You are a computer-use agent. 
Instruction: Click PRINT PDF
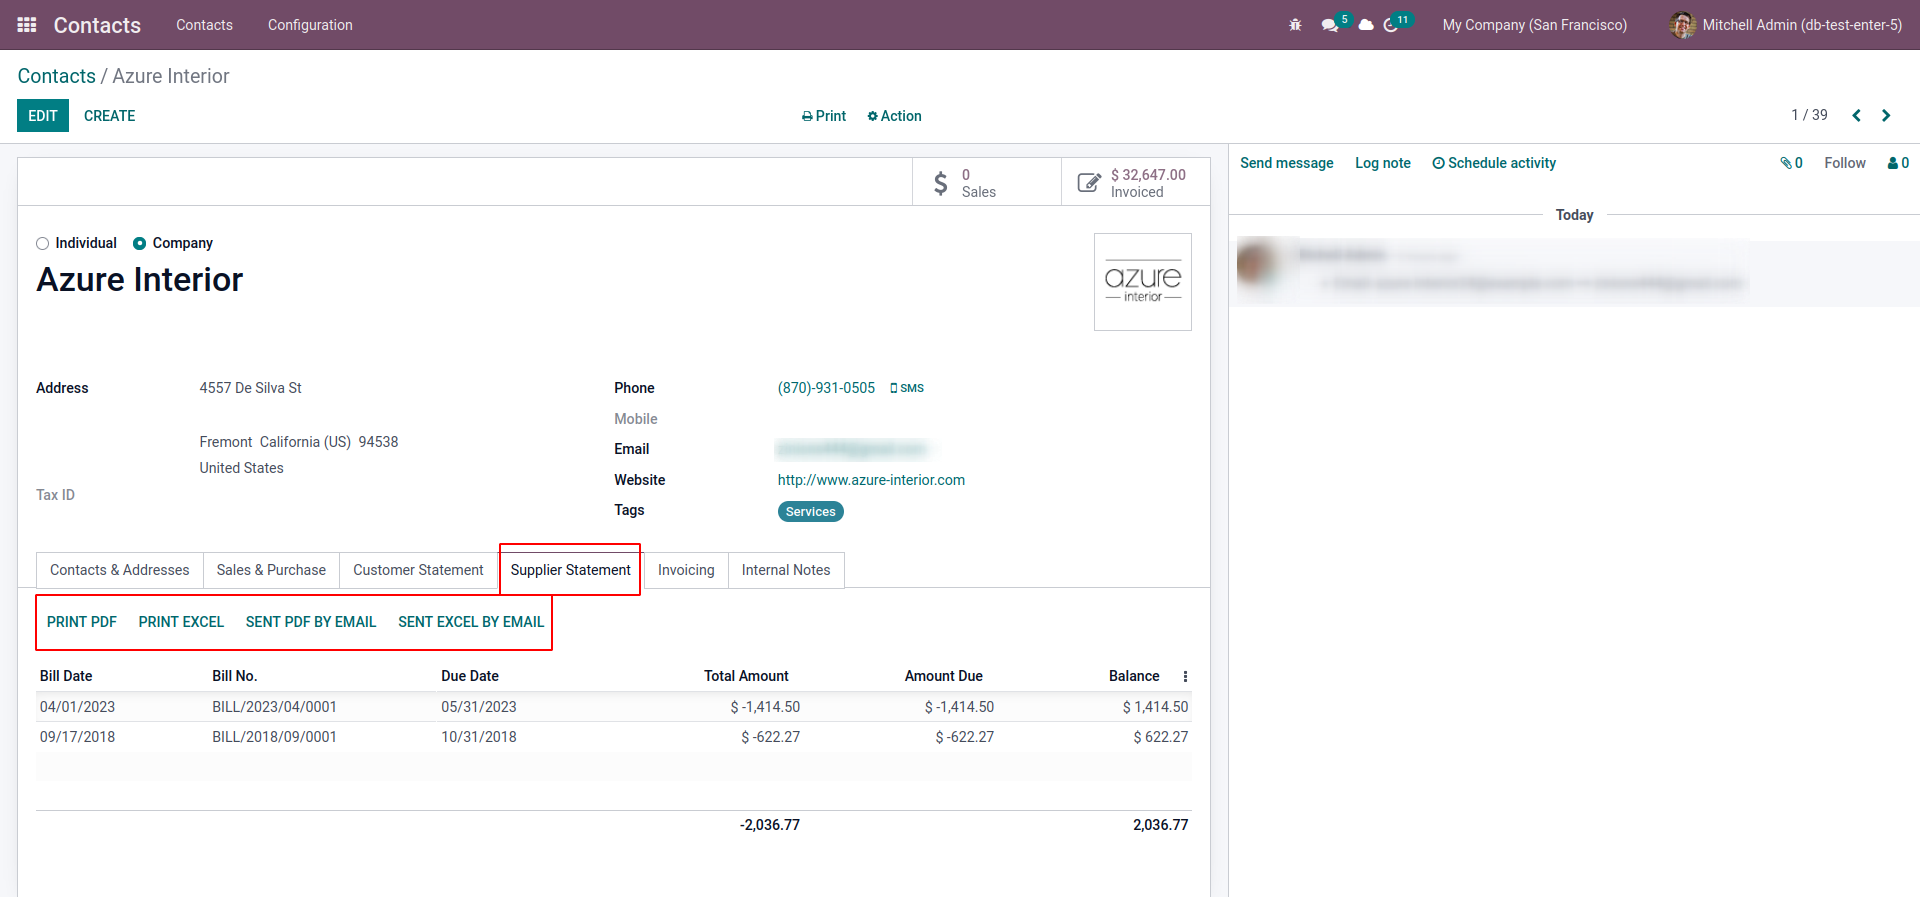tap(82, 622)
